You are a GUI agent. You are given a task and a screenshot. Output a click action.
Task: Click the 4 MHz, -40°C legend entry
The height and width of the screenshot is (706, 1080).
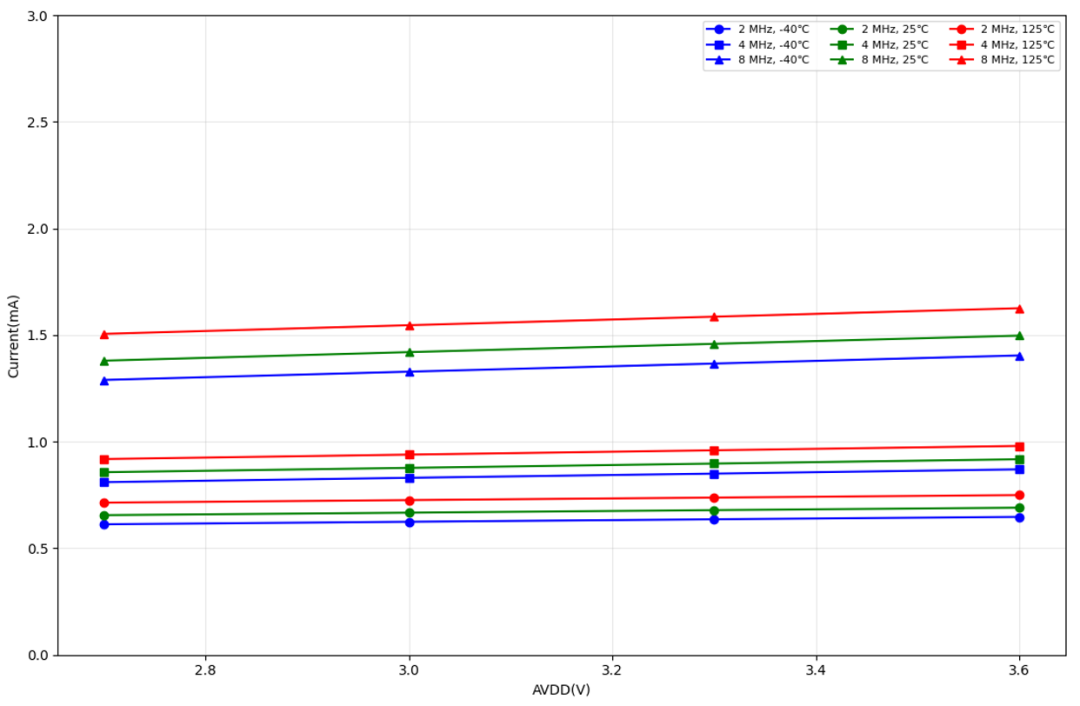[758, 45]
